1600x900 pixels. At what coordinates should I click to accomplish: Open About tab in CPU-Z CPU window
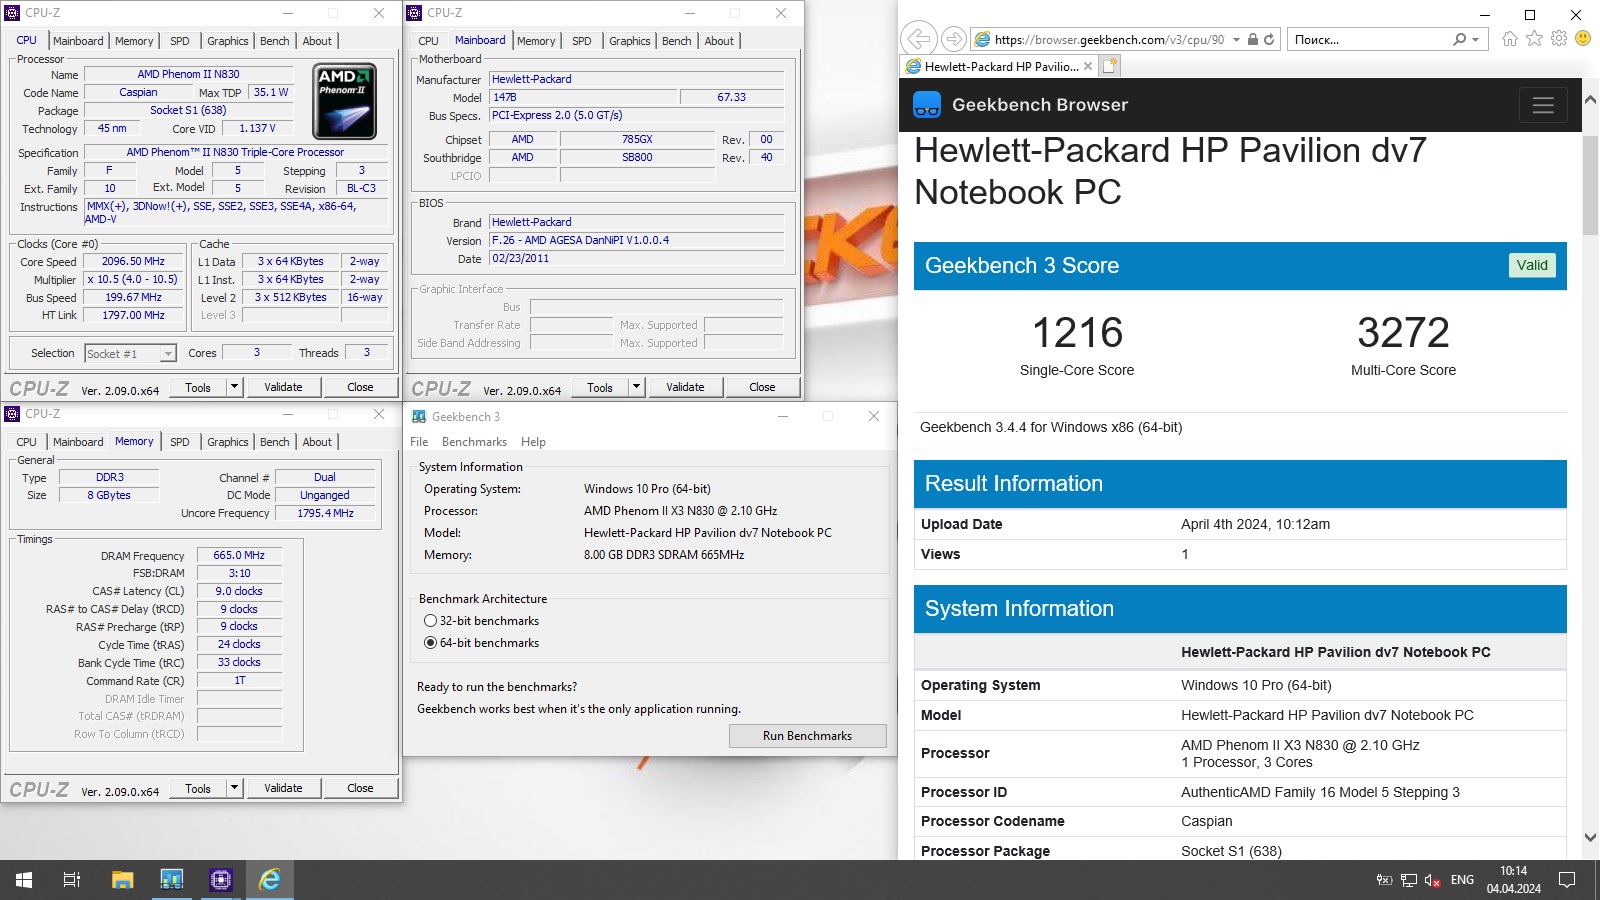(317, 41)
